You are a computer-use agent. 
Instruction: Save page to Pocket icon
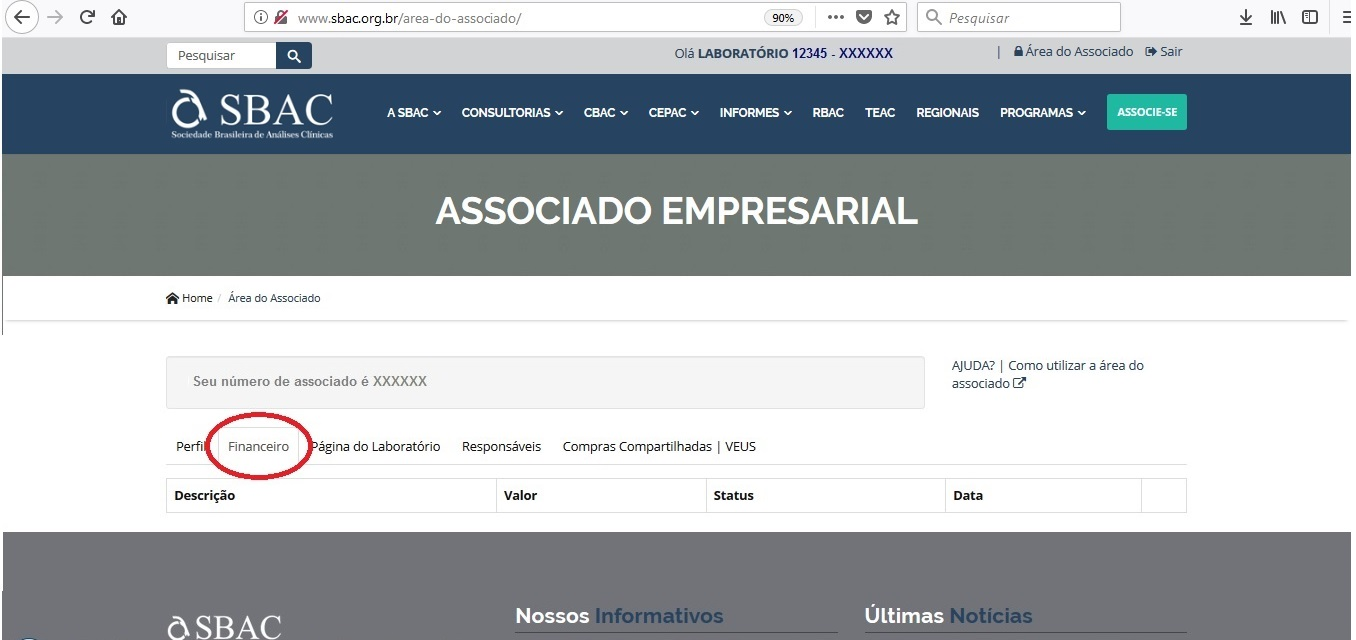[x=864, y=17]
